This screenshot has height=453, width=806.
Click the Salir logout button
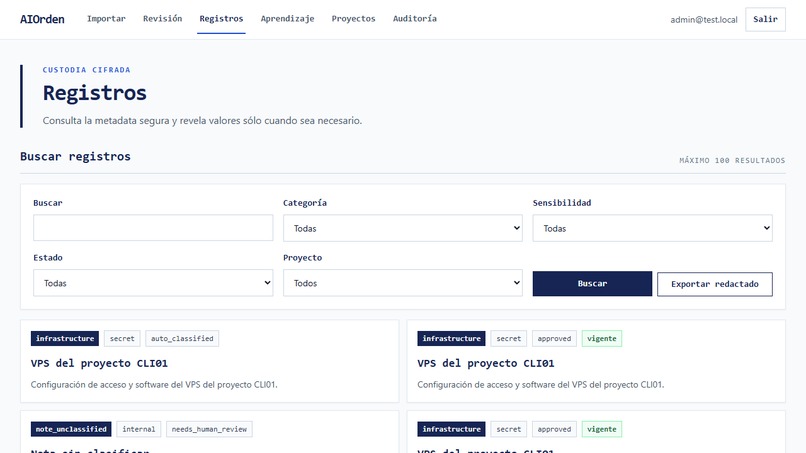(x=765, y=20)
